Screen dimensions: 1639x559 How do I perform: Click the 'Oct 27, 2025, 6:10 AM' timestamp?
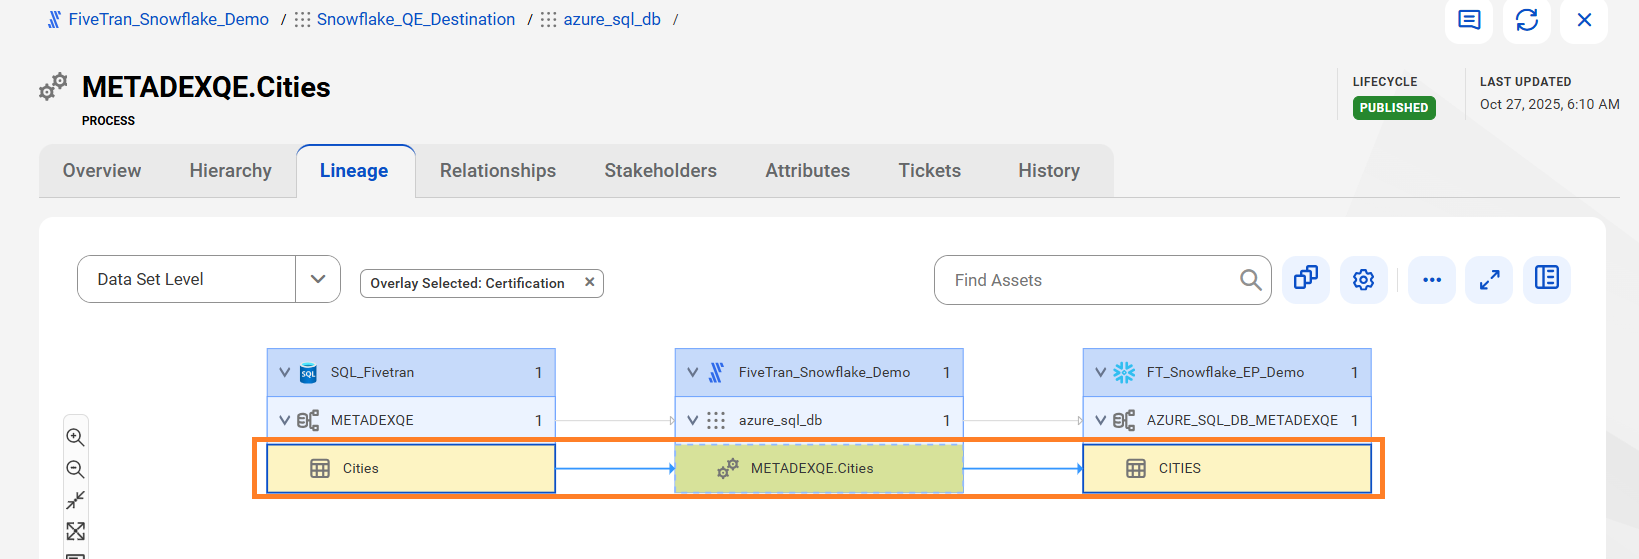1550,104
